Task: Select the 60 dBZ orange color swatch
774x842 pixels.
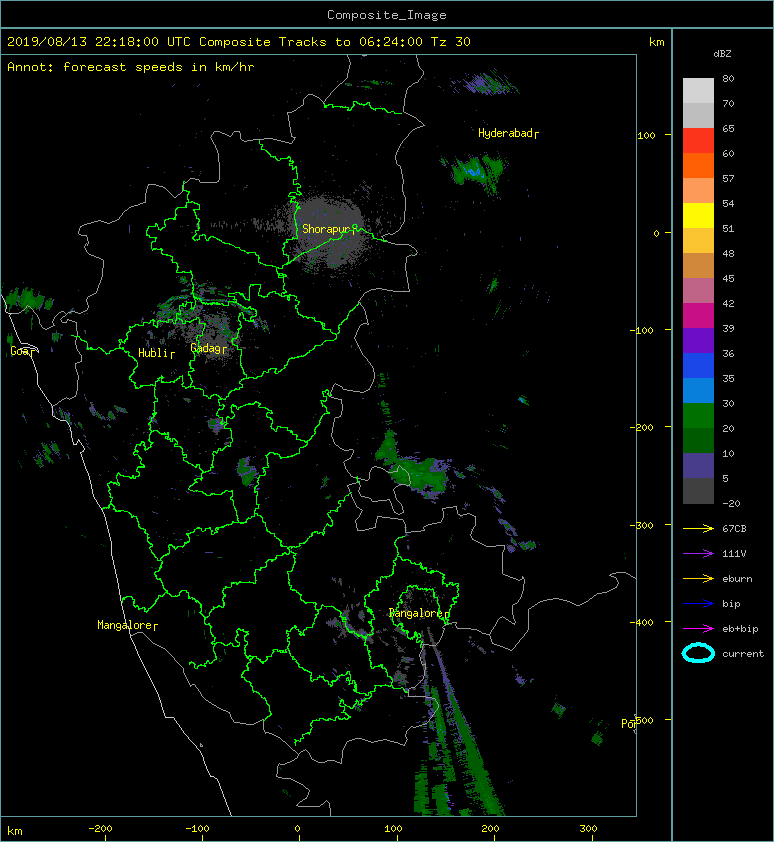Action: coord(698,165)
